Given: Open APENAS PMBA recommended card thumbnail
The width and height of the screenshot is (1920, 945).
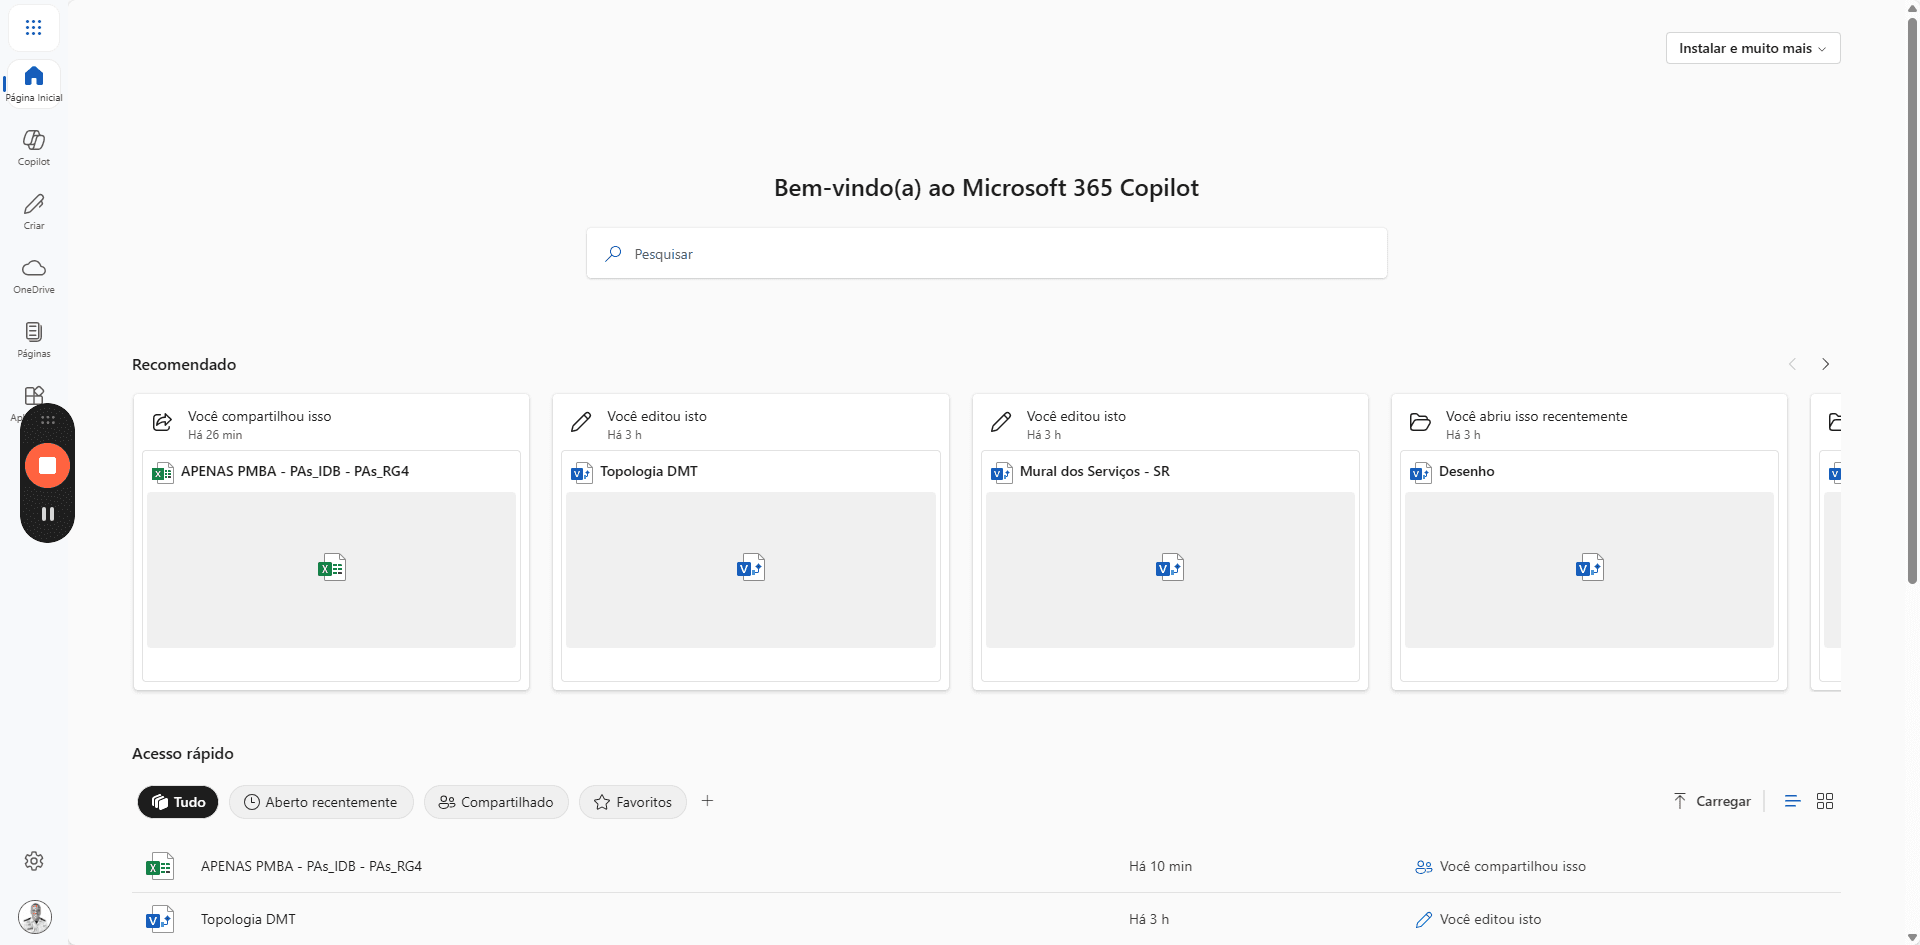Looking at the screenshot, I should 331,569.
